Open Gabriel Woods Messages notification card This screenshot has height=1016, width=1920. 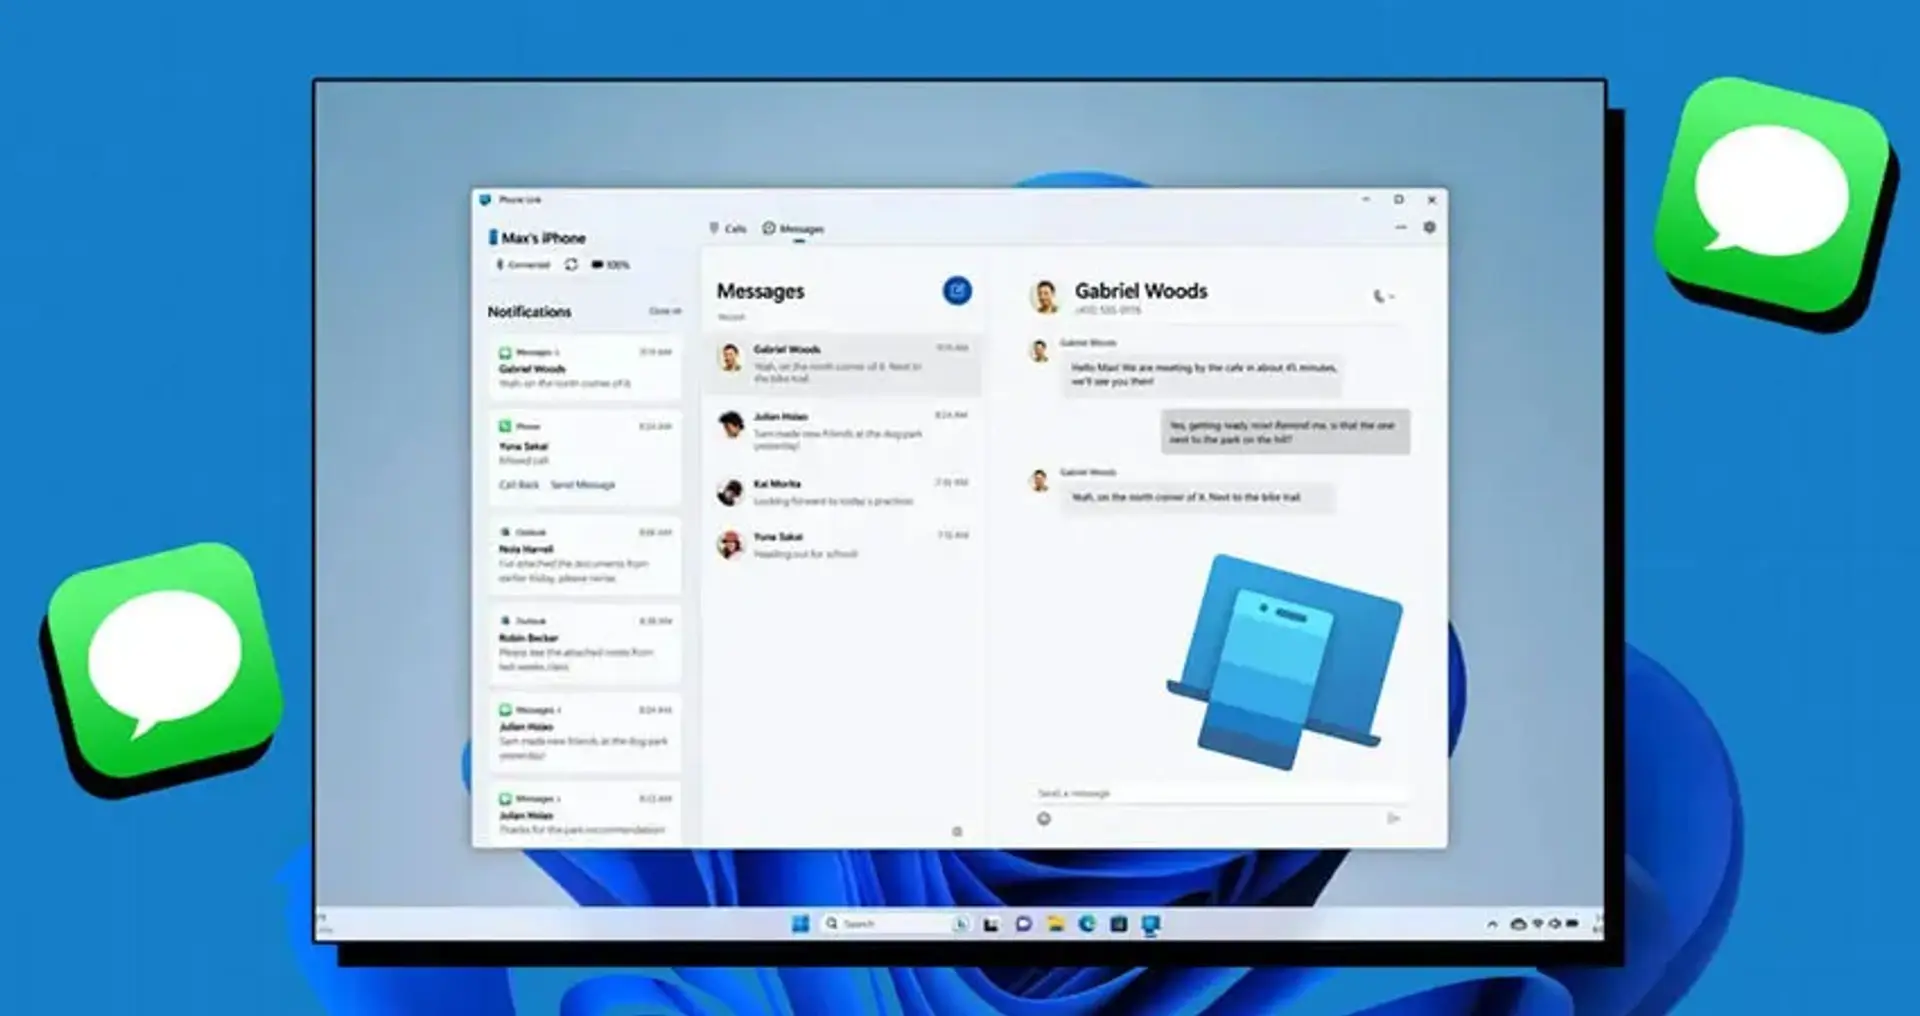(585, 368)
